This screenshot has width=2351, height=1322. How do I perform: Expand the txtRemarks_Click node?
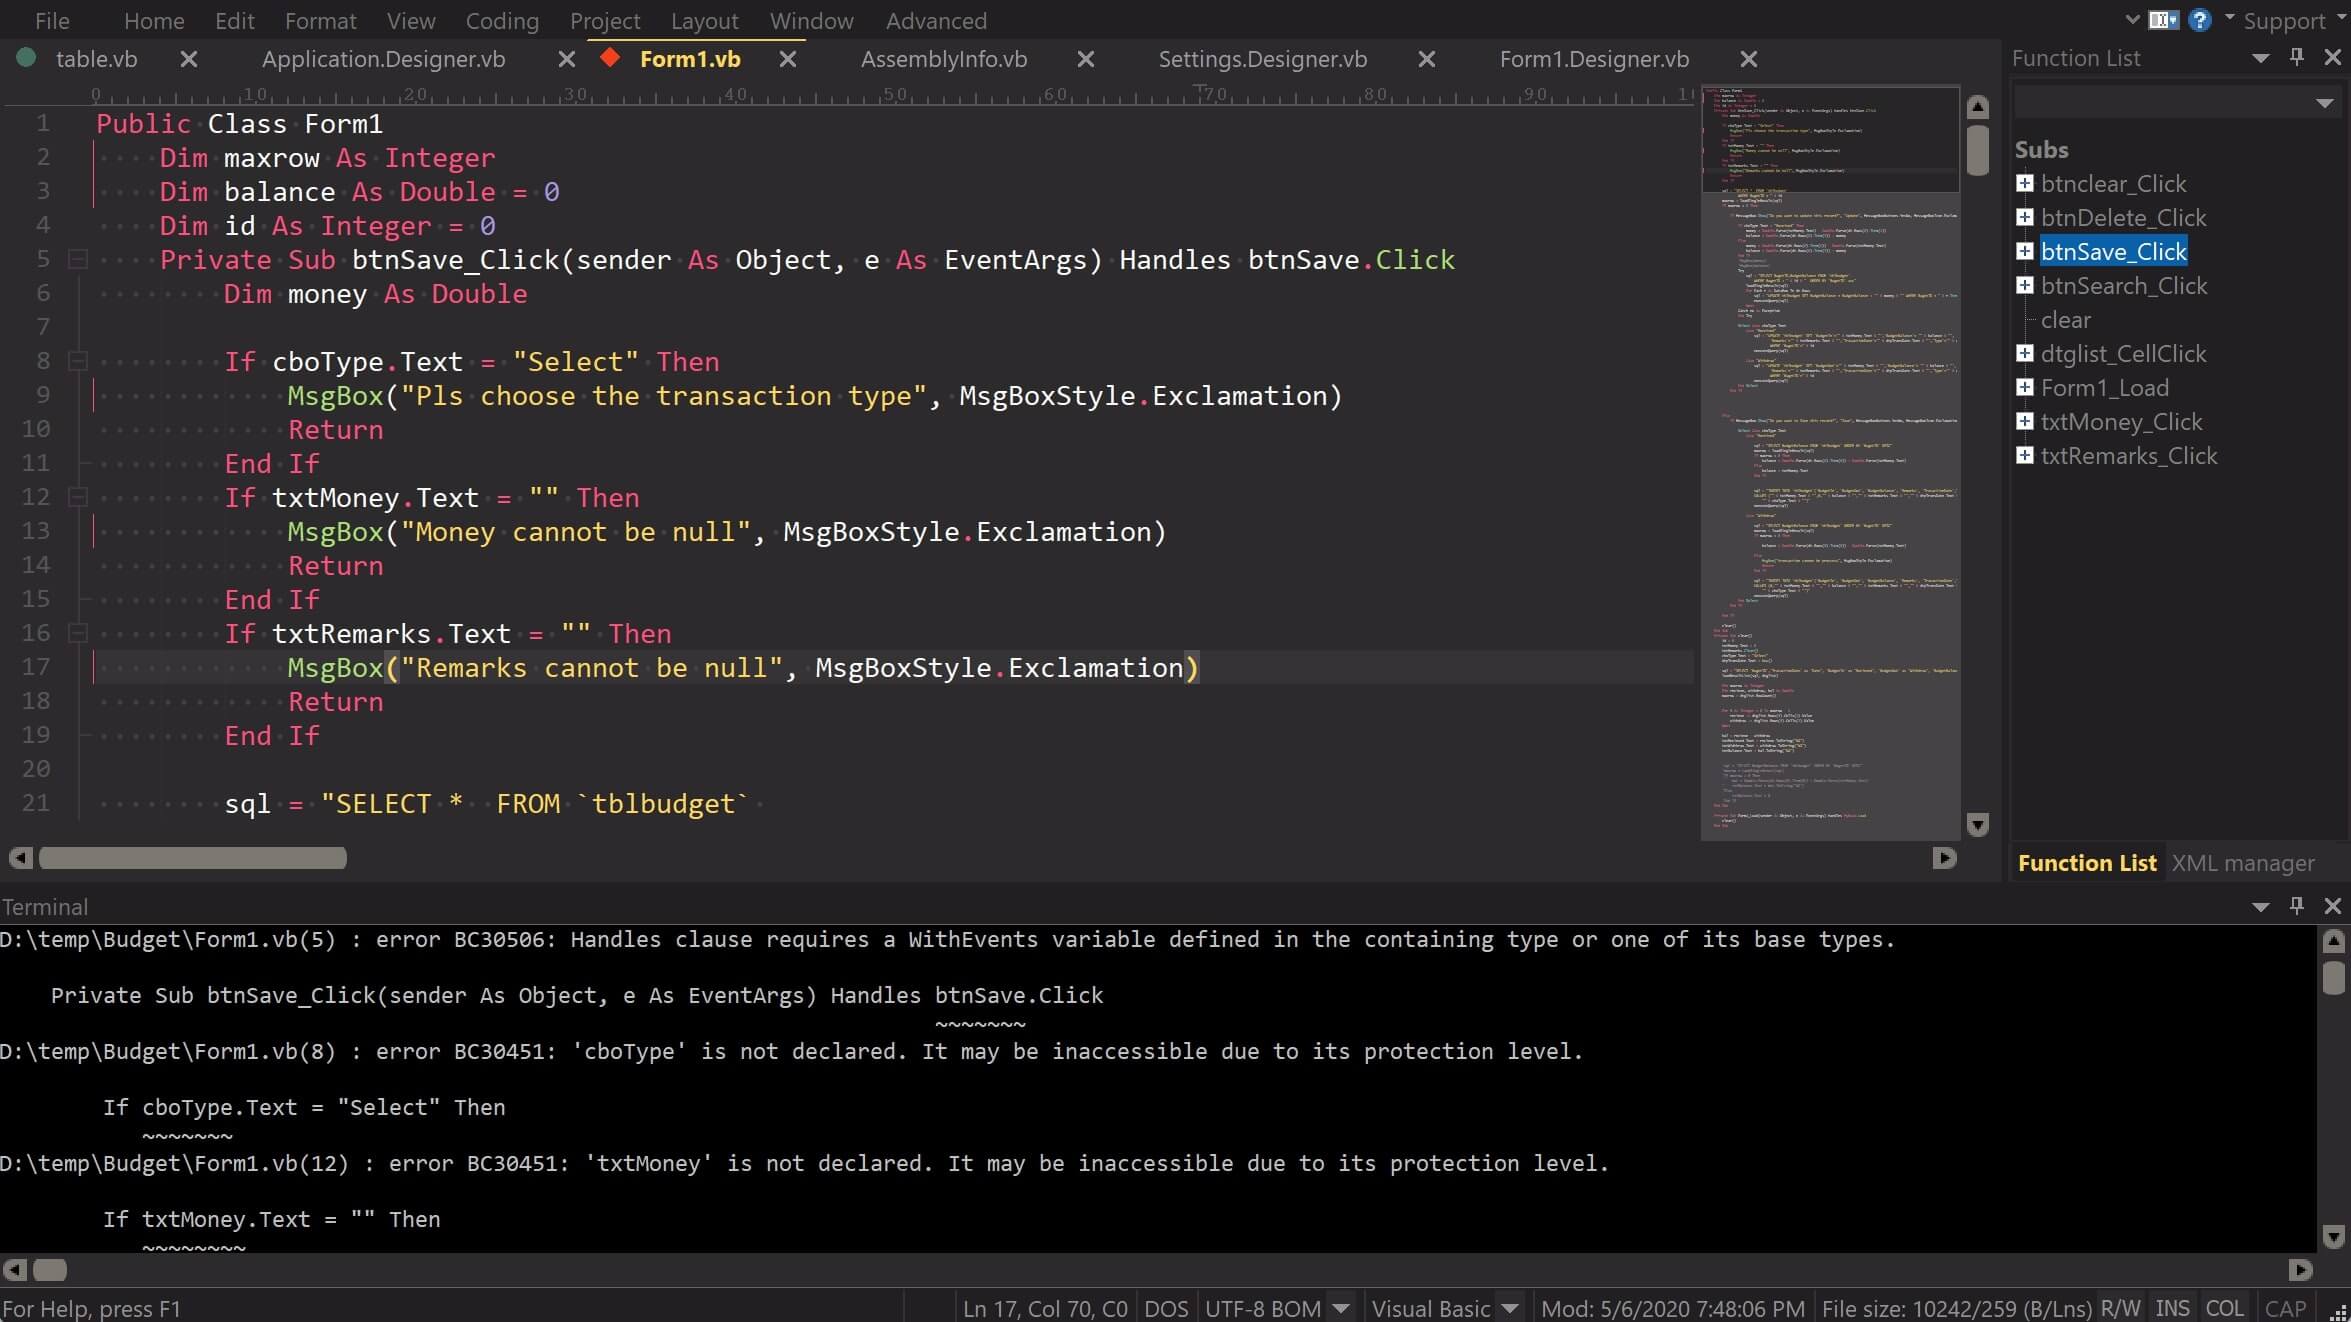[2025, 456]
